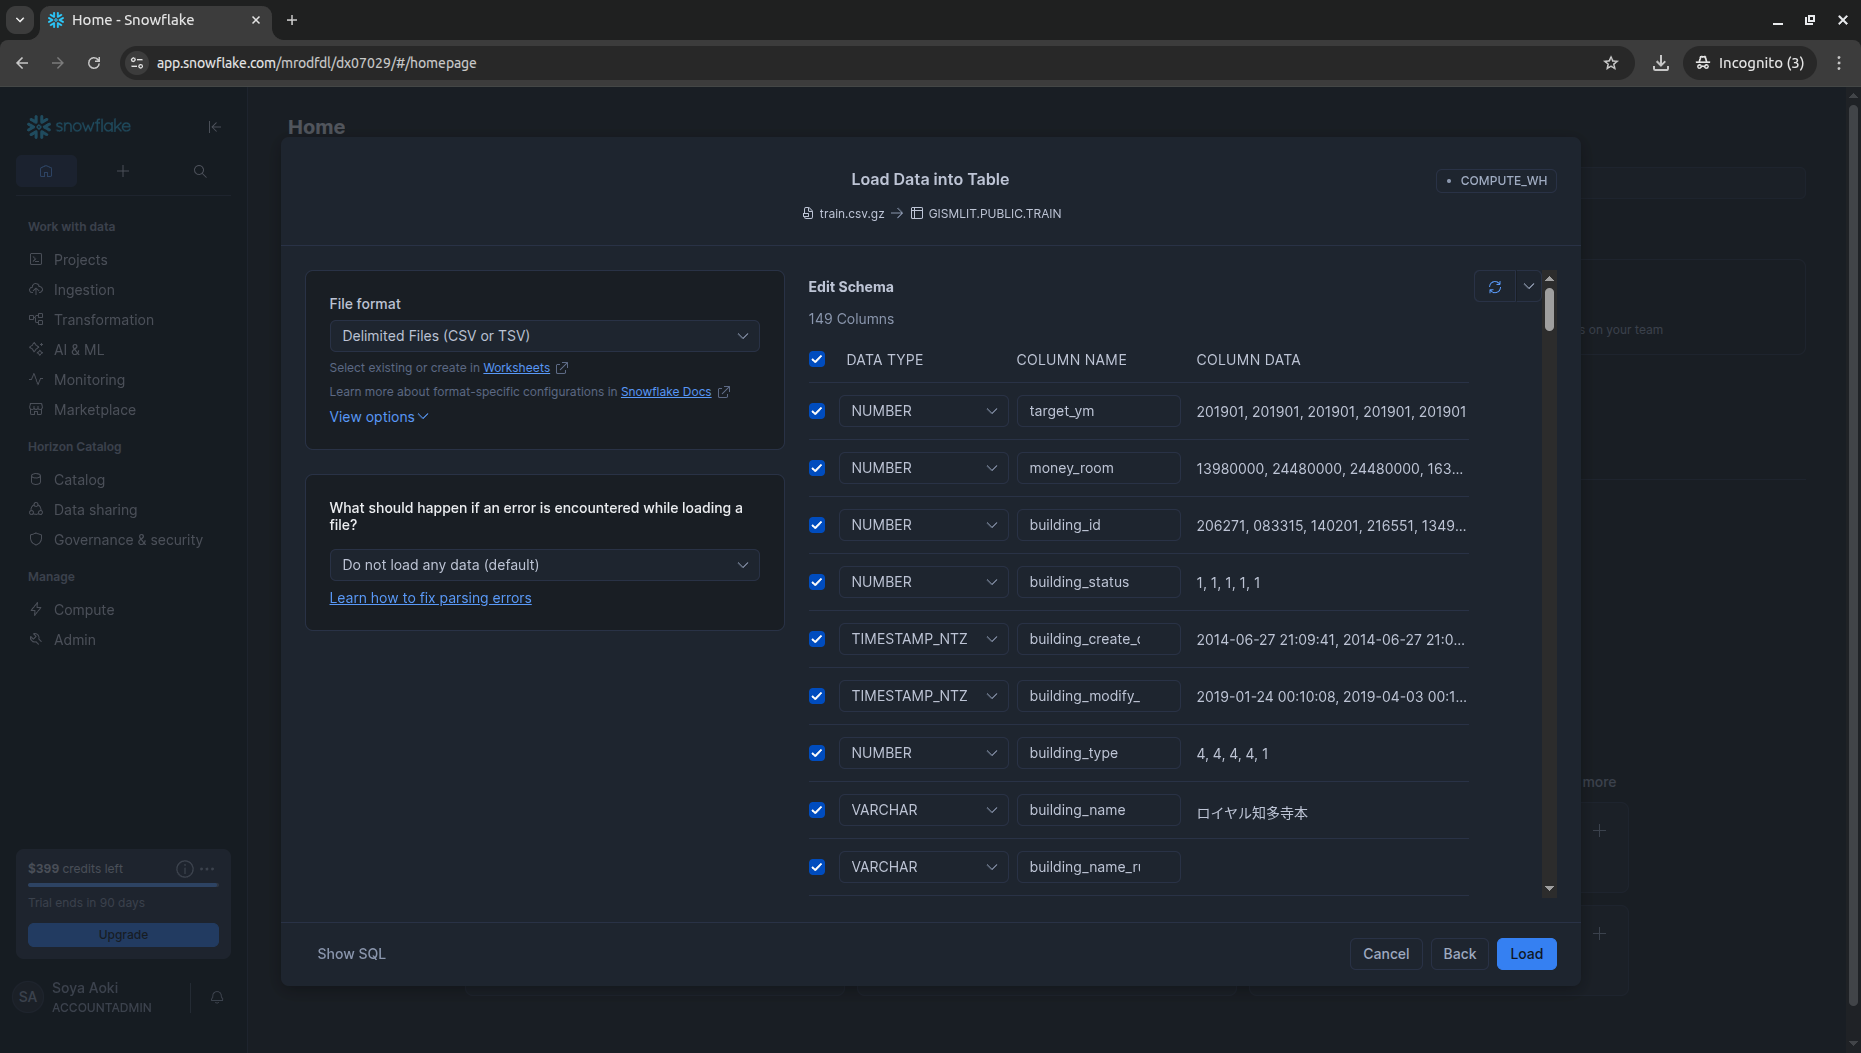Collapse the left navigation sidebar
Image resolution: width=1861 pixels, height=1053 pixels.
[214, 127]
